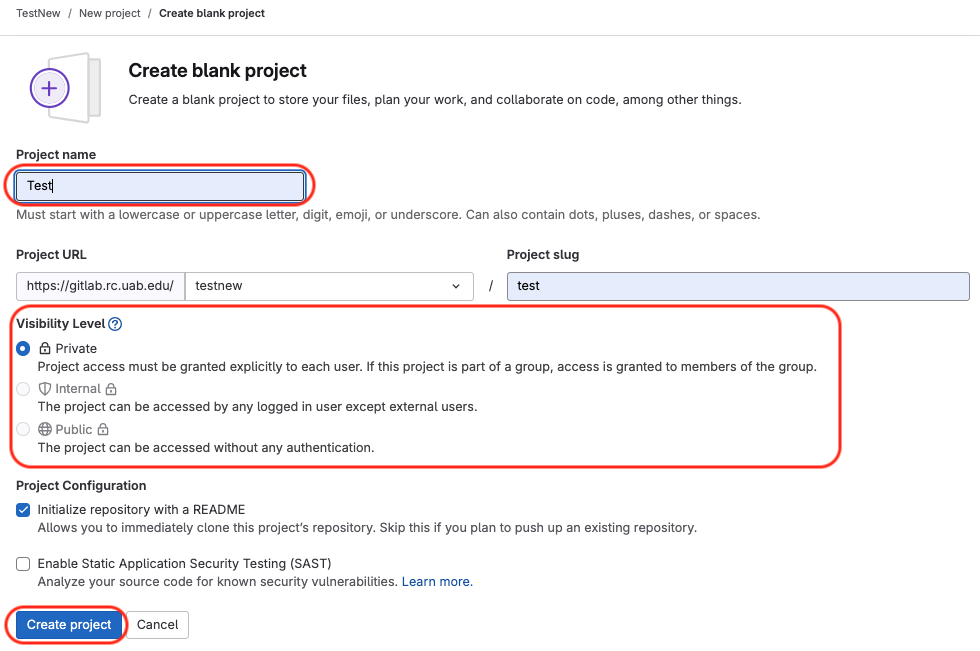The image size is (980, 651).
Task: Click the shield icon beside Internal
Action: [x=45, y=389]
